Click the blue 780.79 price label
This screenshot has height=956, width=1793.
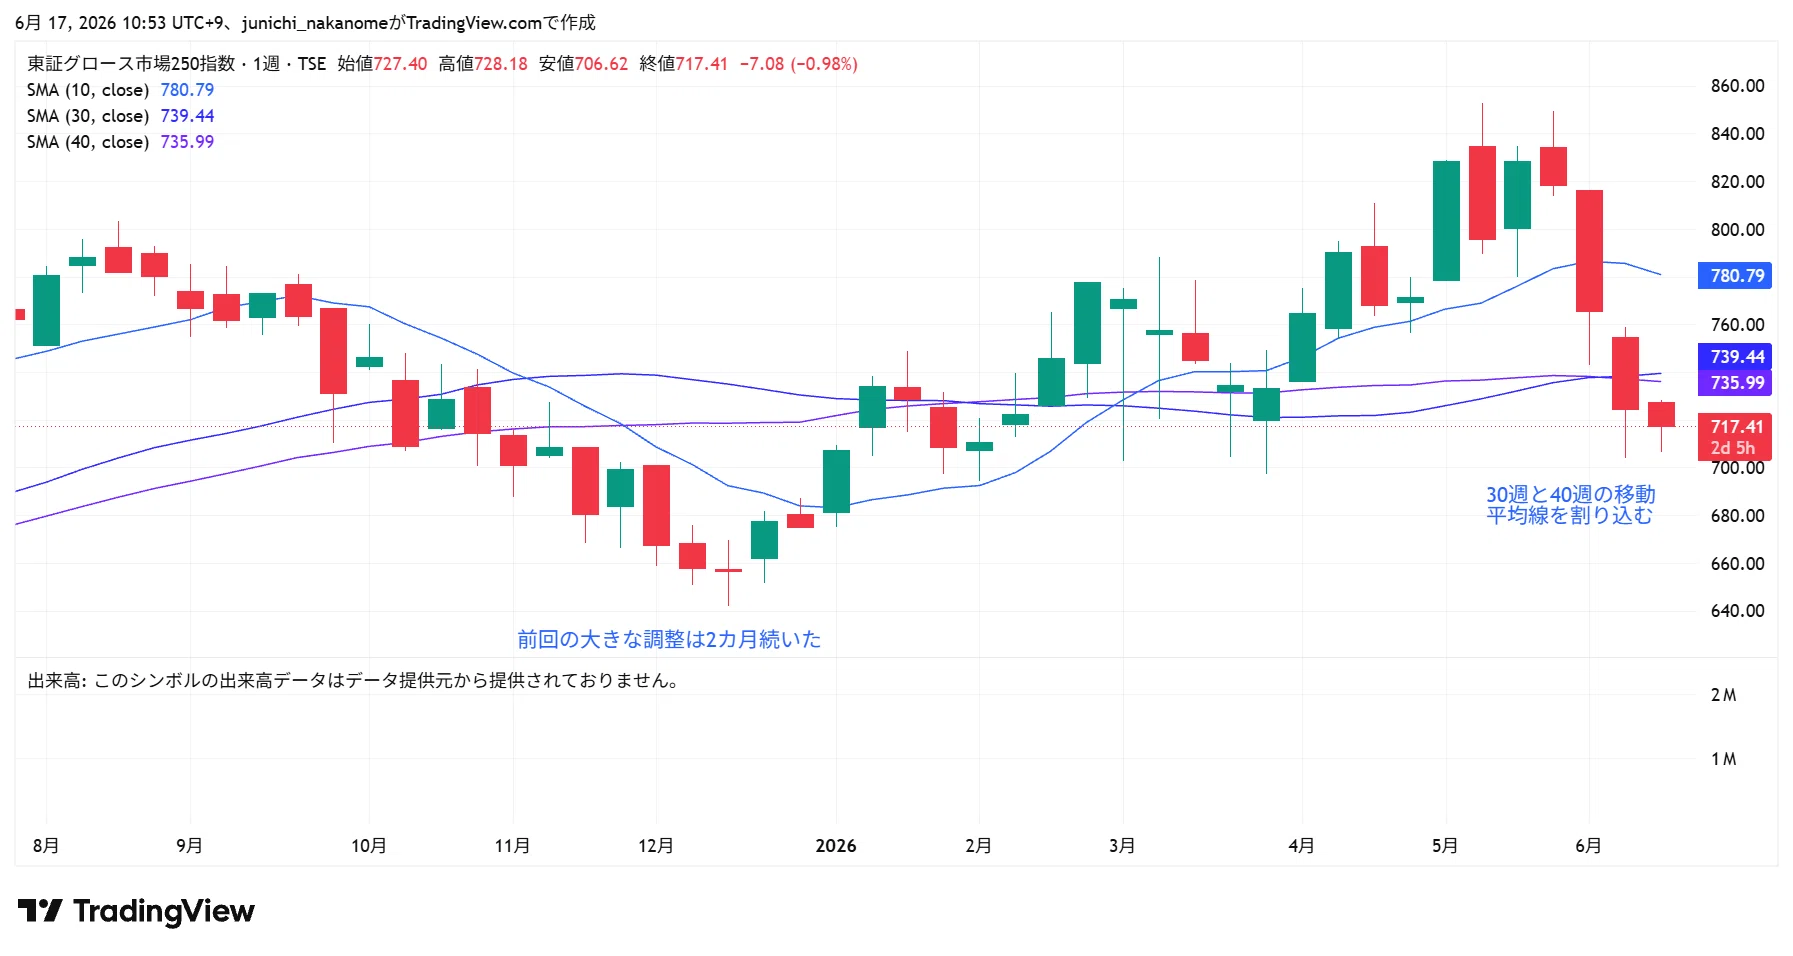(x=1735, y=276)
